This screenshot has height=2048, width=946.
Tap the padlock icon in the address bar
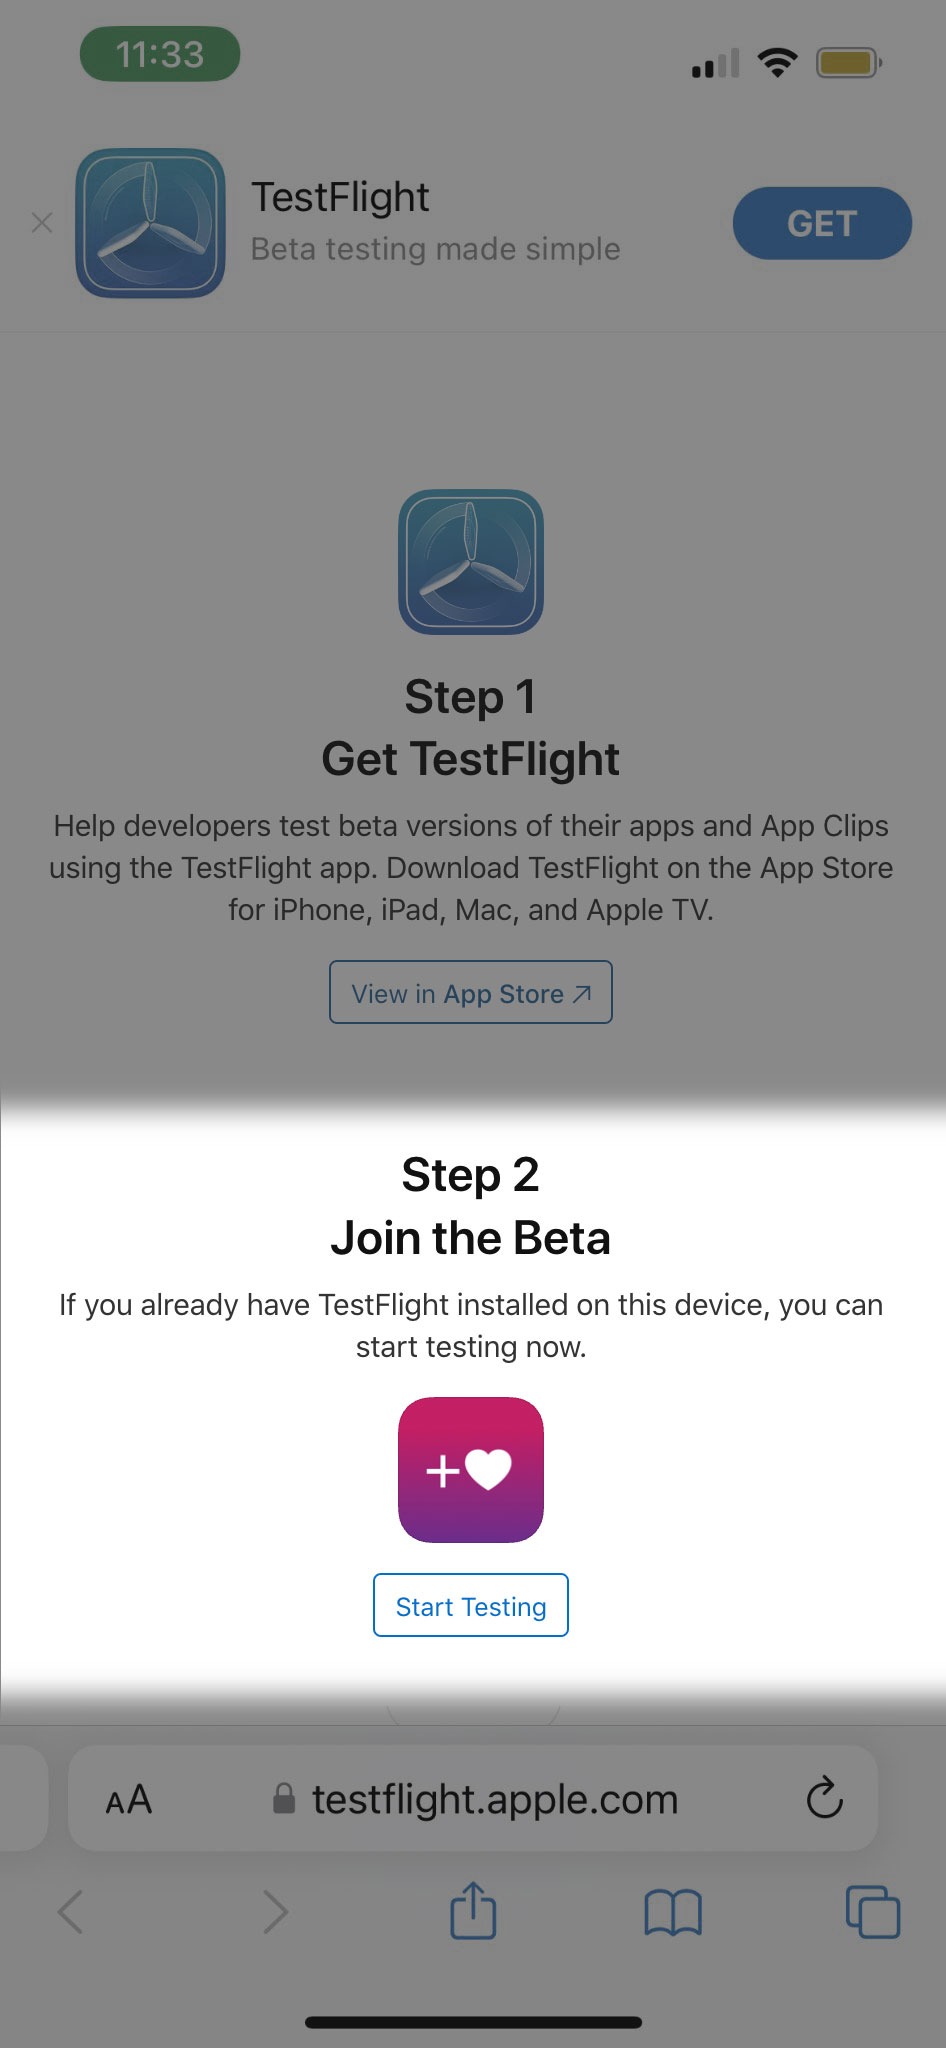point(283,1799)
